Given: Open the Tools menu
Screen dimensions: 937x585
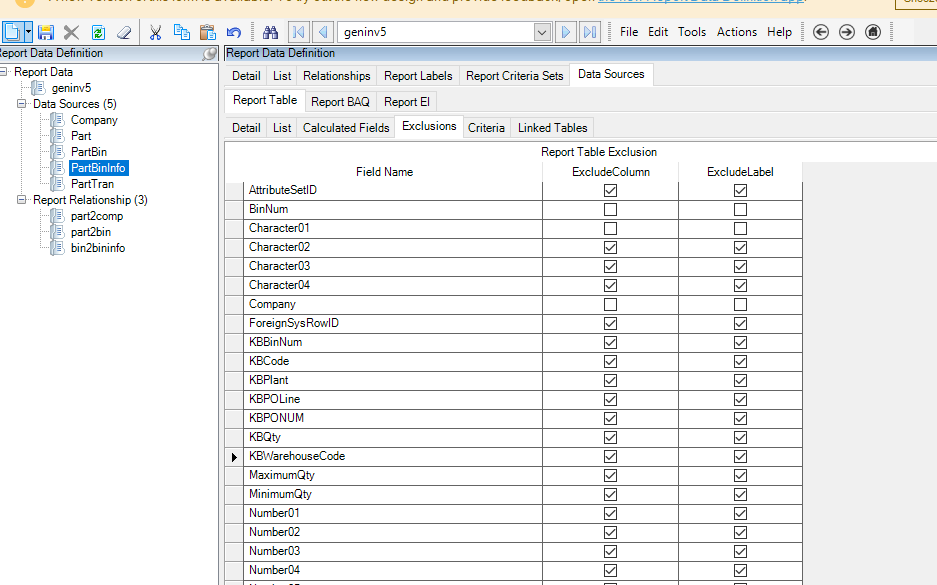Looking at the screenshot, I should pos(692,32).
